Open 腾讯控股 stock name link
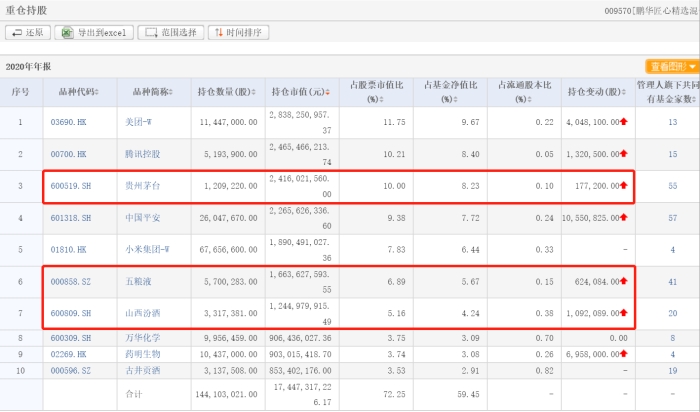 [x=142, y=154]
